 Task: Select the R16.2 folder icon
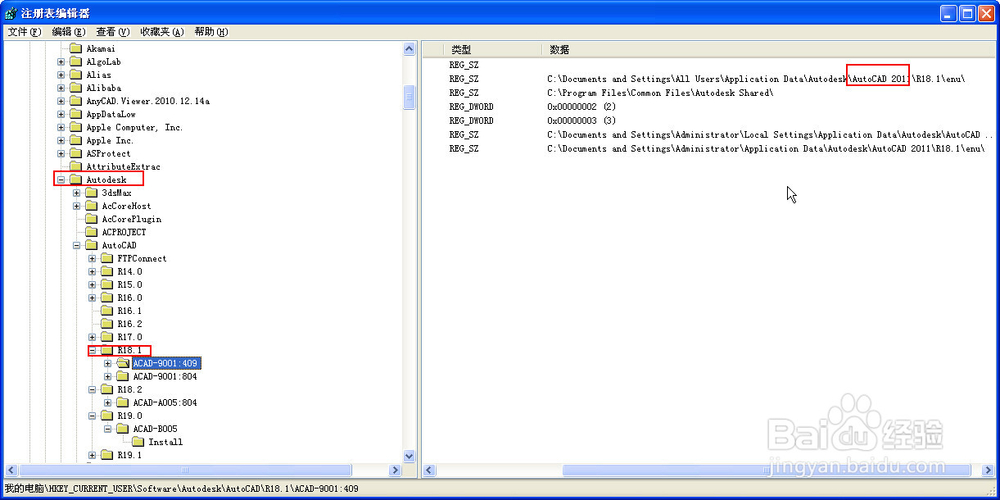click(x=107, y=324)
